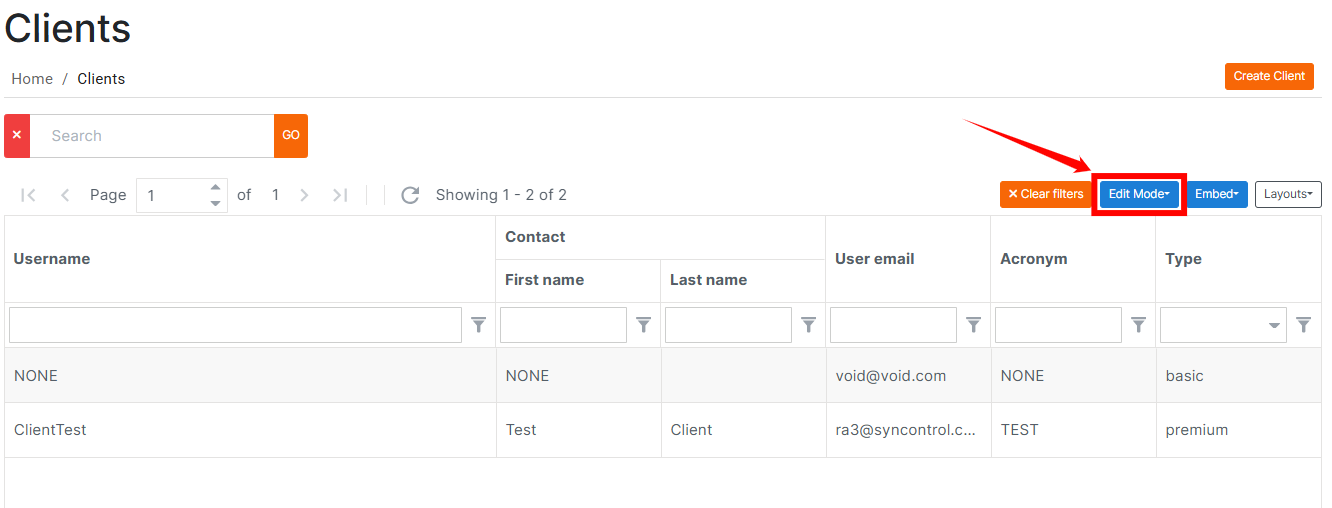1332x508 pixels.
Task: Click the Home breadcrumb link
Action: [32, 79]
